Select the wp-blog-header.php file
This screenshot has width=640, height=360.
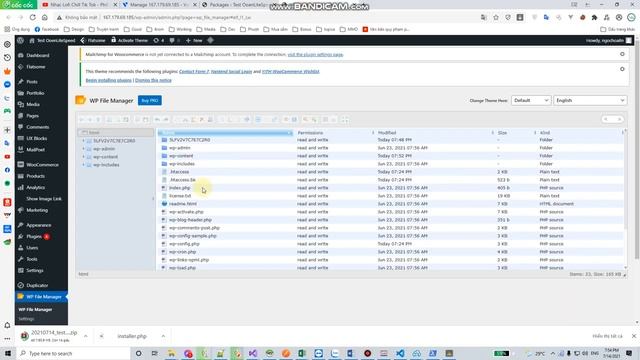click(x=190, y=220)
